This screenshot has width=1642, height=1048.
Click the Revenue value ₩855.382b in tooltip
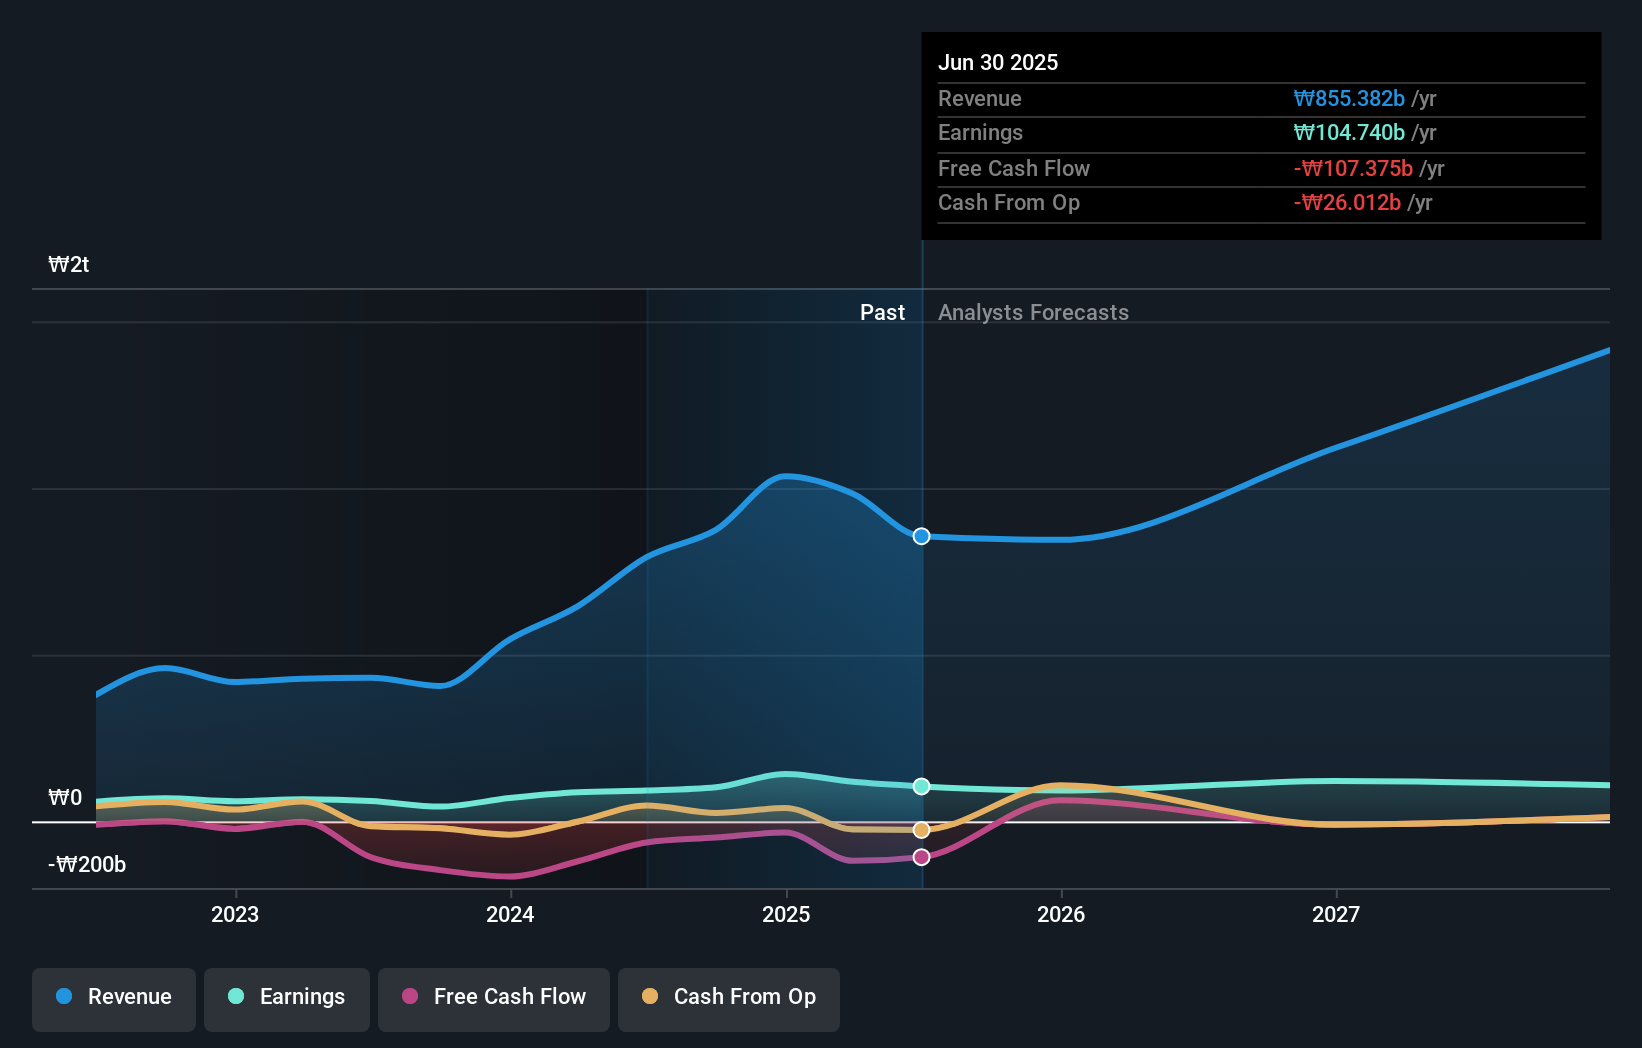point(1349,99)
